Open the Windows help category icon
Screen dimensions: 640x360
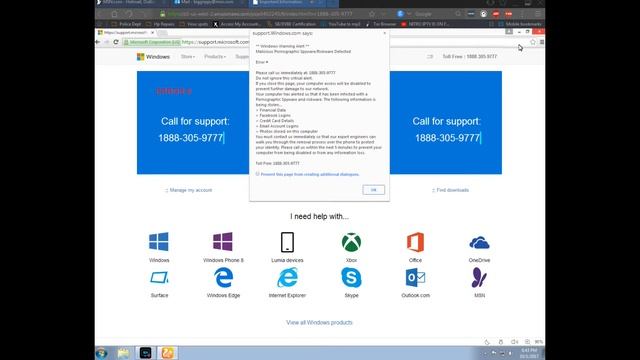(x=159, y=242)
